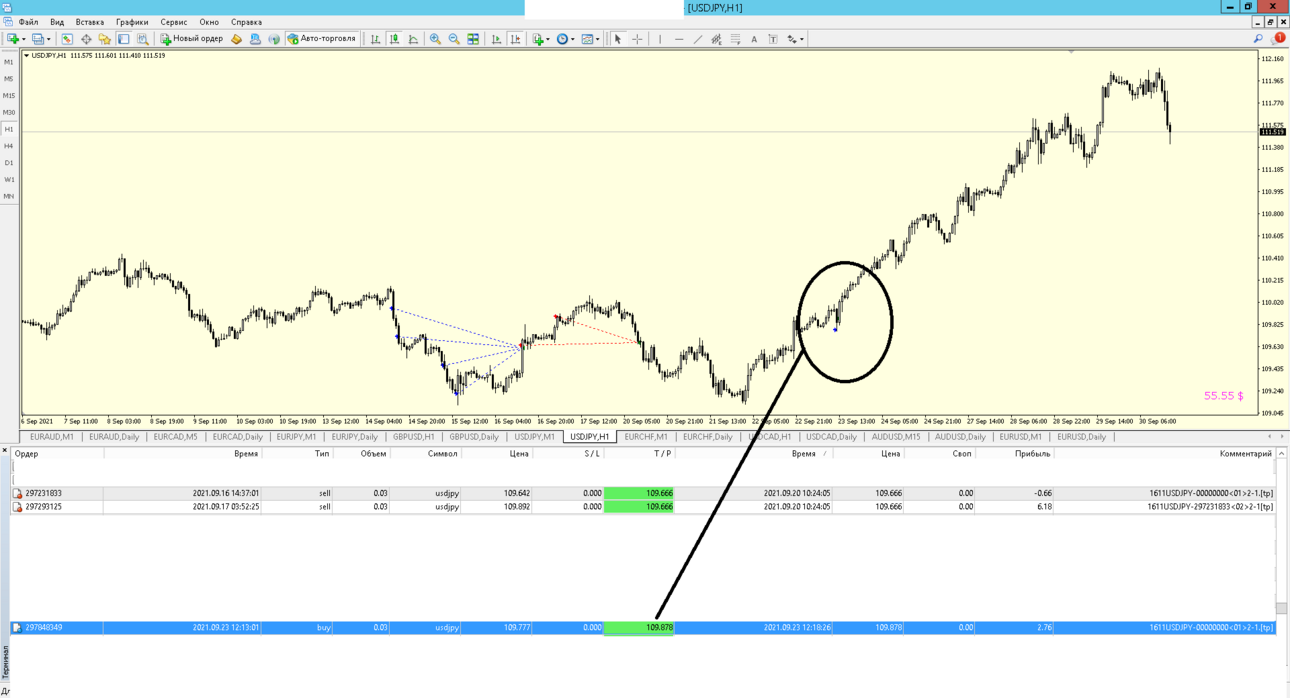Open search magnifier in toolbar
This screenshot has height=698, width=1290.
(x=1258, y=39)
